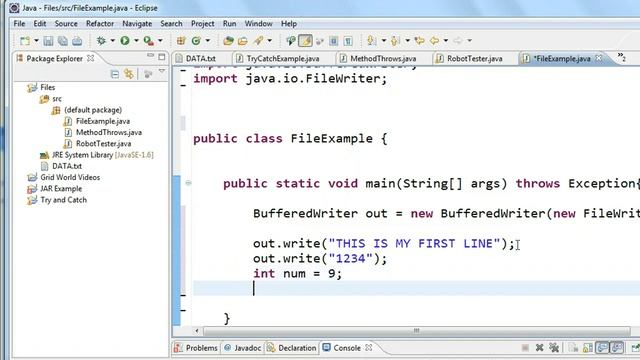Open the Help menu
The height and width of the screenshot is (360, 640).
pos(289,24)
